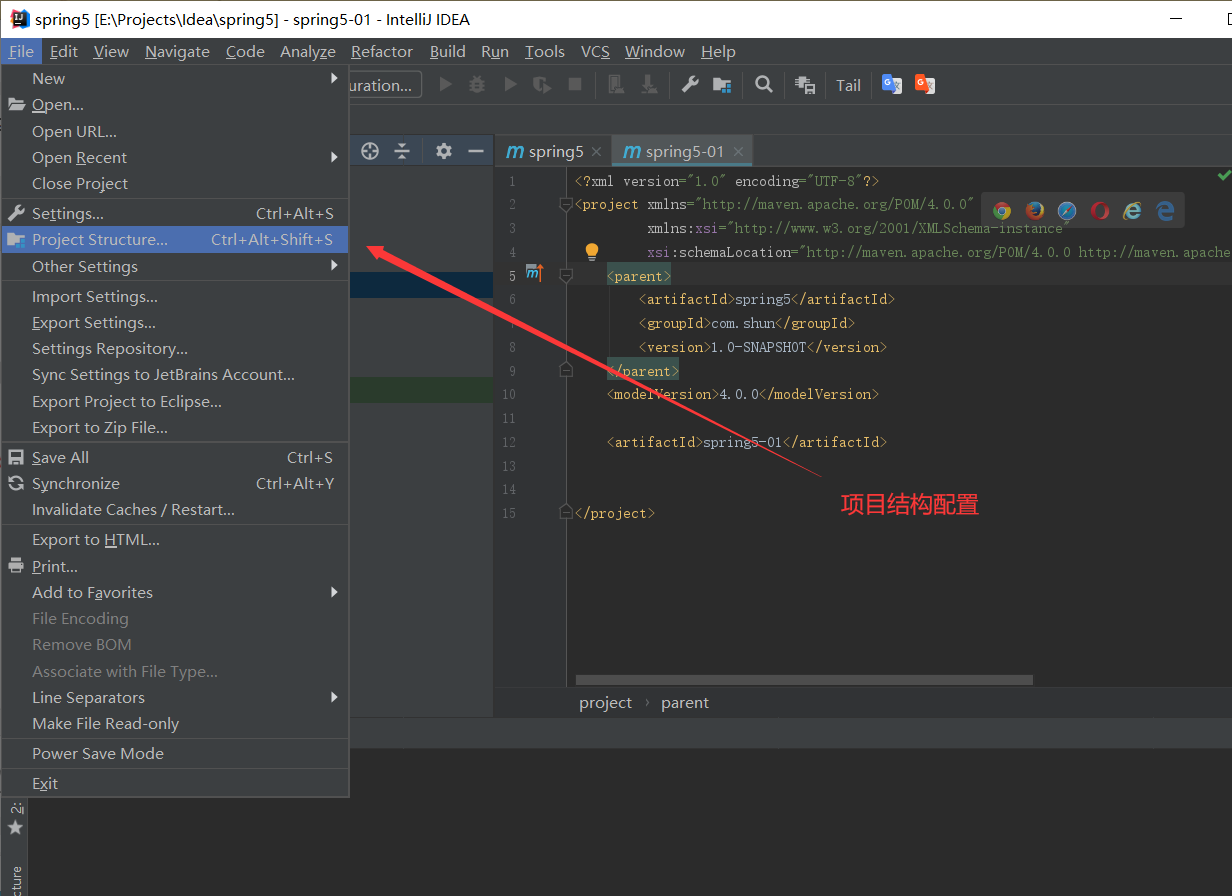Open Project Structure from the toolbar folder icon
Screen dimensions: 1232x896
click(x=722, y=85)
